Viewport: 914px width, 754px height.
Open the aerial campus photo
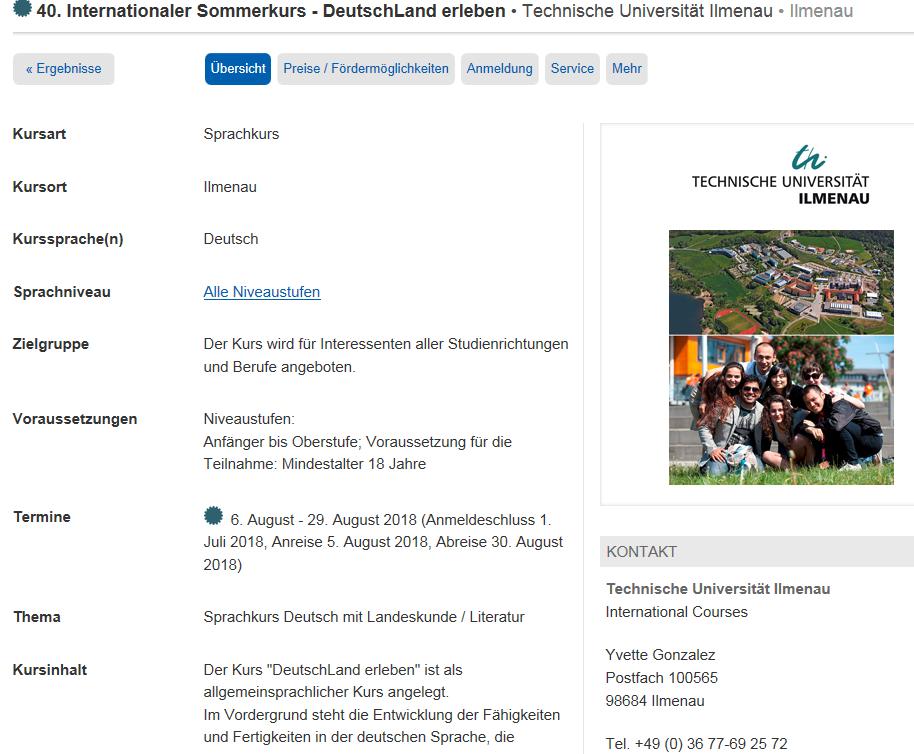pos(781,282)
